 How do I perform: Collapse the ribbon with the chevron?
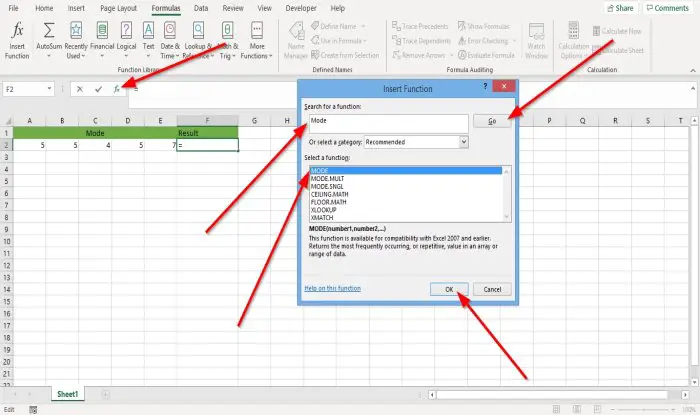point(693,71)
